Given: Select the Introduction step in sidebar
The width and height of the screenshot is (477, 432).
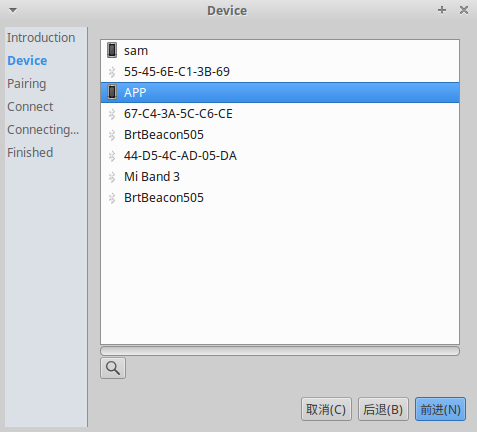Looking at the screenshot, I should [x=41, y=37].
